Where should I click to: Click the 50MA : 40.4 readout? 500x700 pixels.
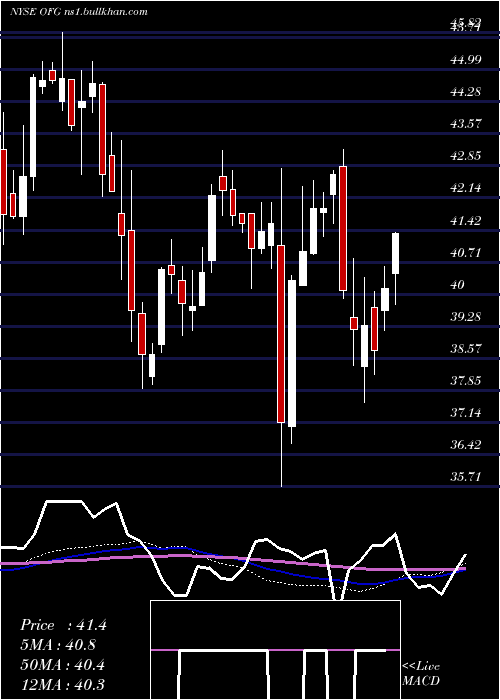tap(63, 664)
